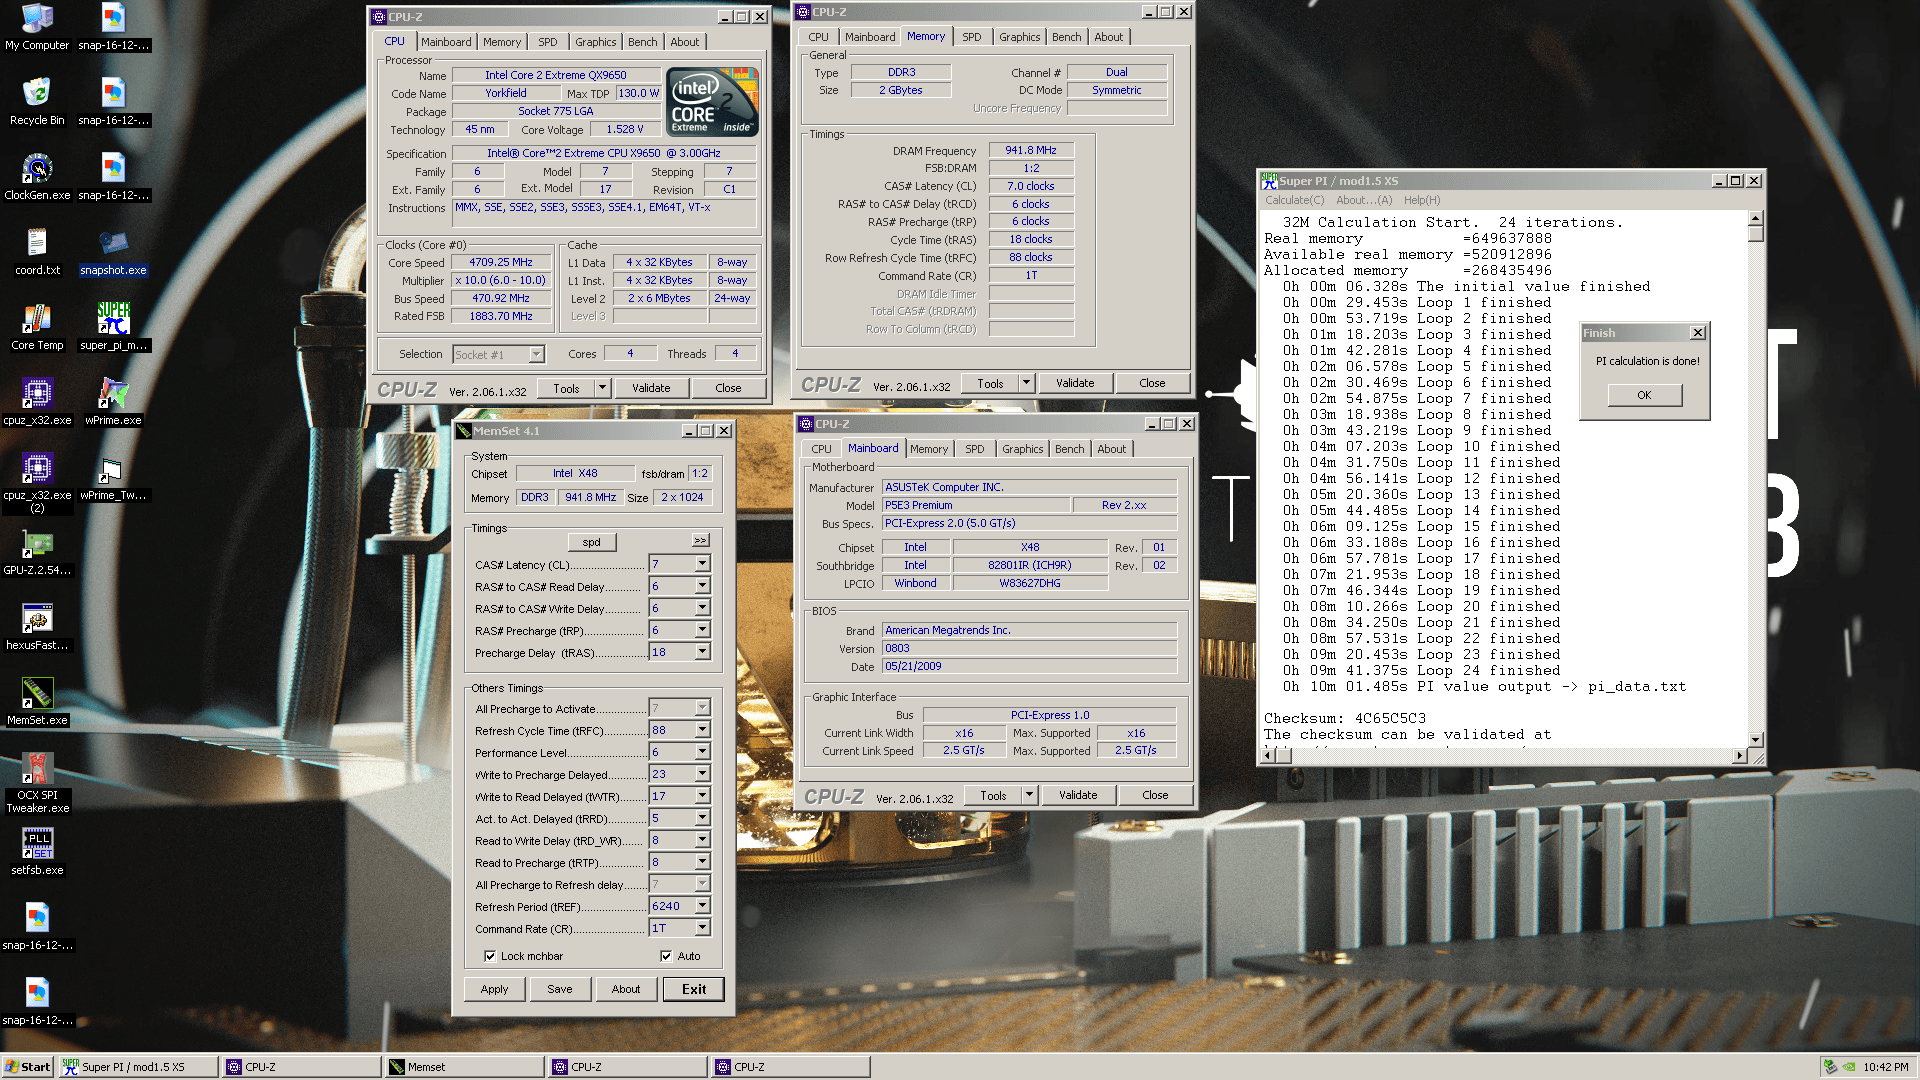Click the DRAM Frequency value 941.8 MHz
This screenshot has height=1080, width=1920.
(x=1031, y=150)
